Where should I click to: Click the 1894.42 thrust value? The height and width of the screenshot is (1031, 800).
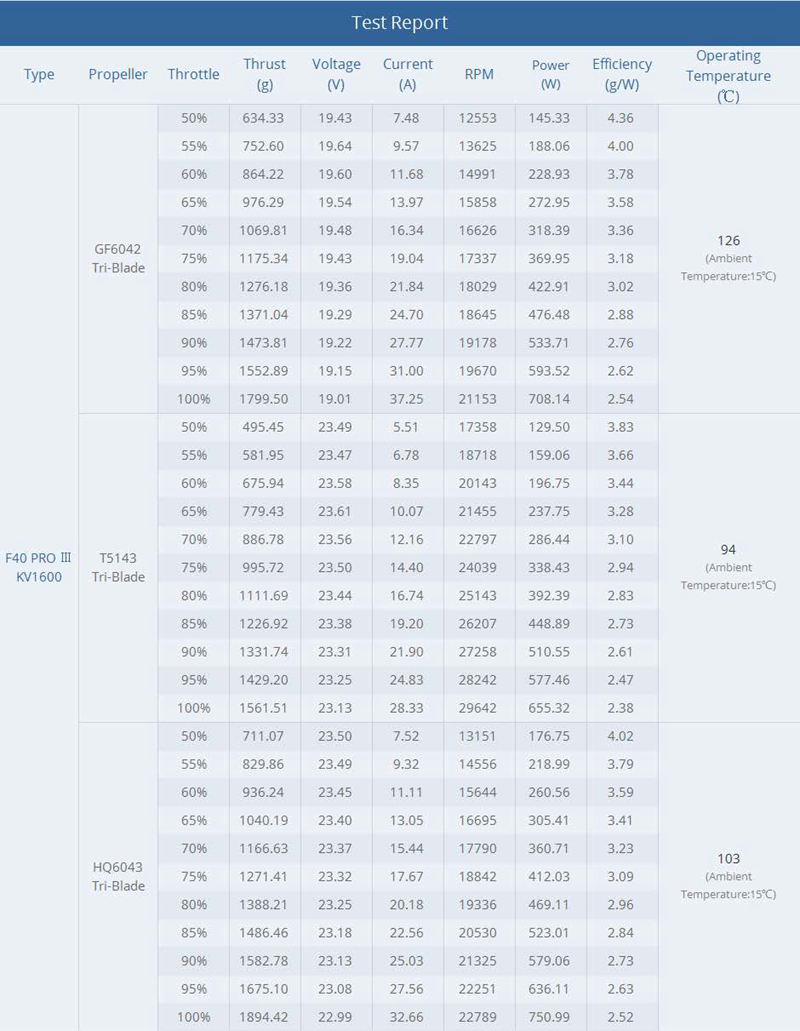click(264, 1017)
